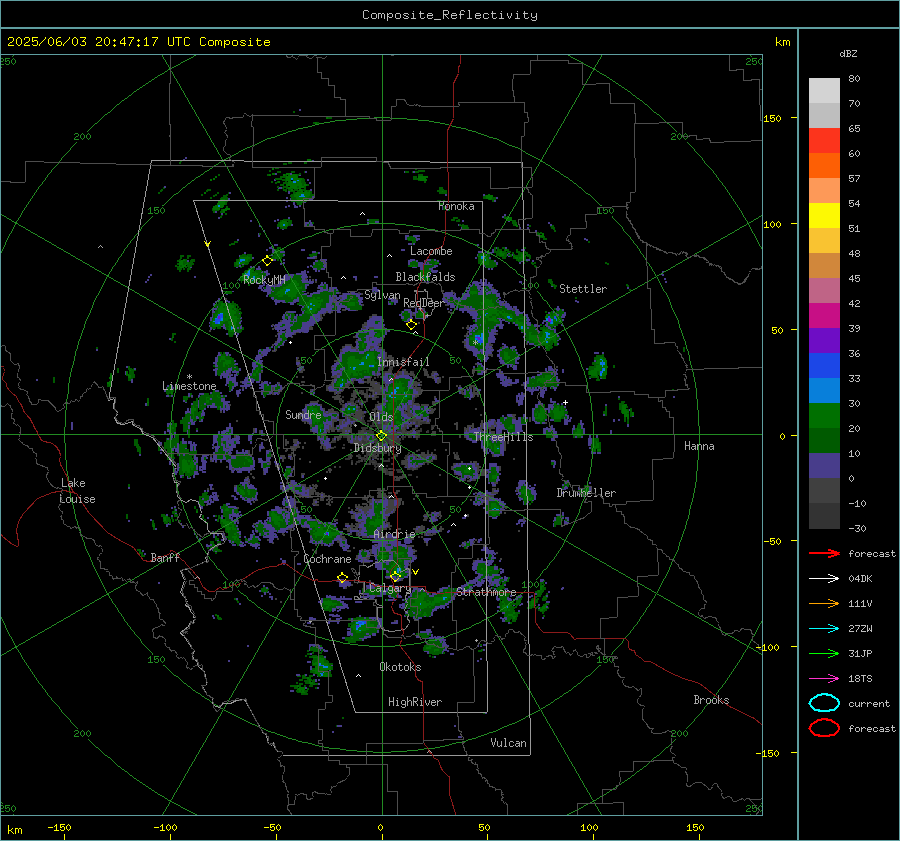The height and width of the screenshot is (841, 900).
Task: Click the cyan 27ZW arrow legend icon
Action: (824, 629)
